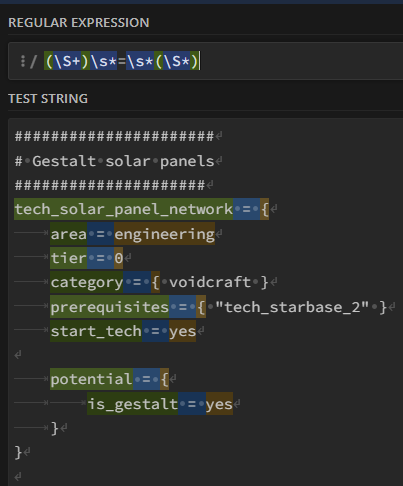Click the 'start_tech' key match

[x=96, y=331]
